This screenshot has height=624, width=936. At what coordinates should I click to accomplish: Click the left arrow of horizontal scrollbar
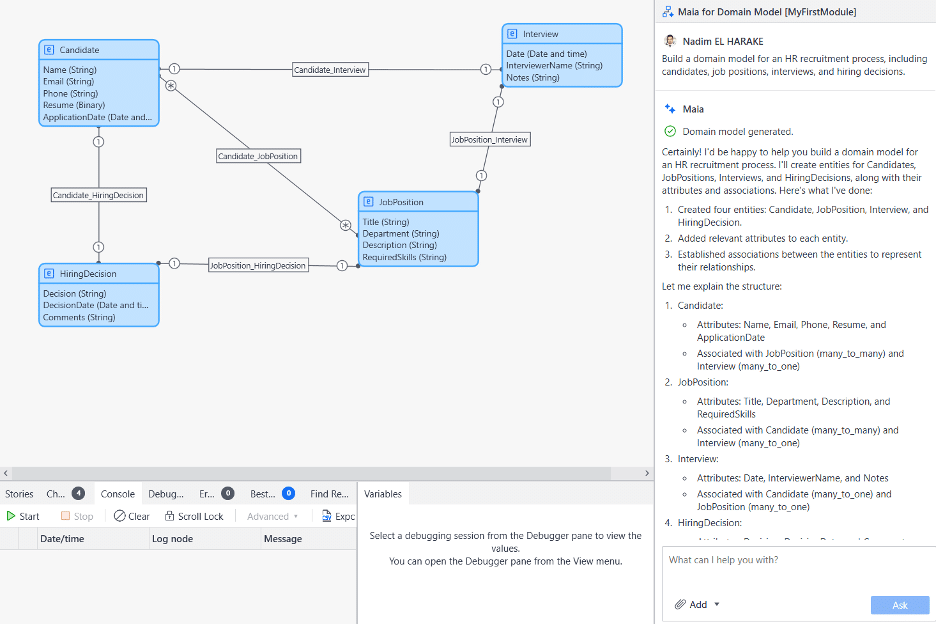point(5,473)
